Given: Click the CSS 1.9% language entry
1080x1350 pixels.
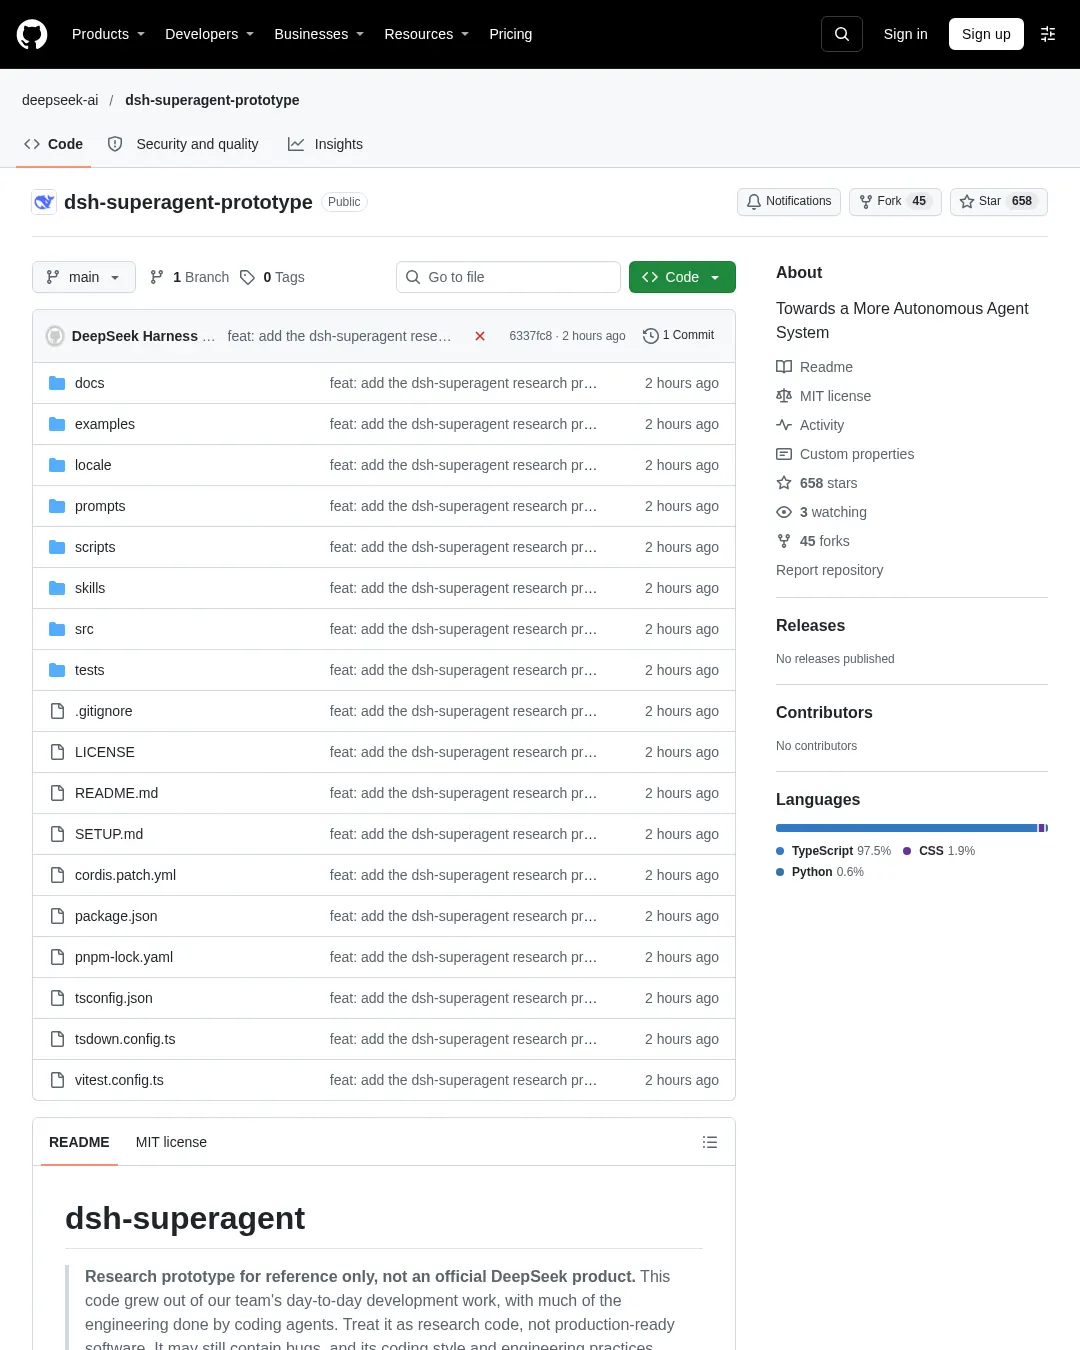Looking at the screenshot, I should point(939,851).
